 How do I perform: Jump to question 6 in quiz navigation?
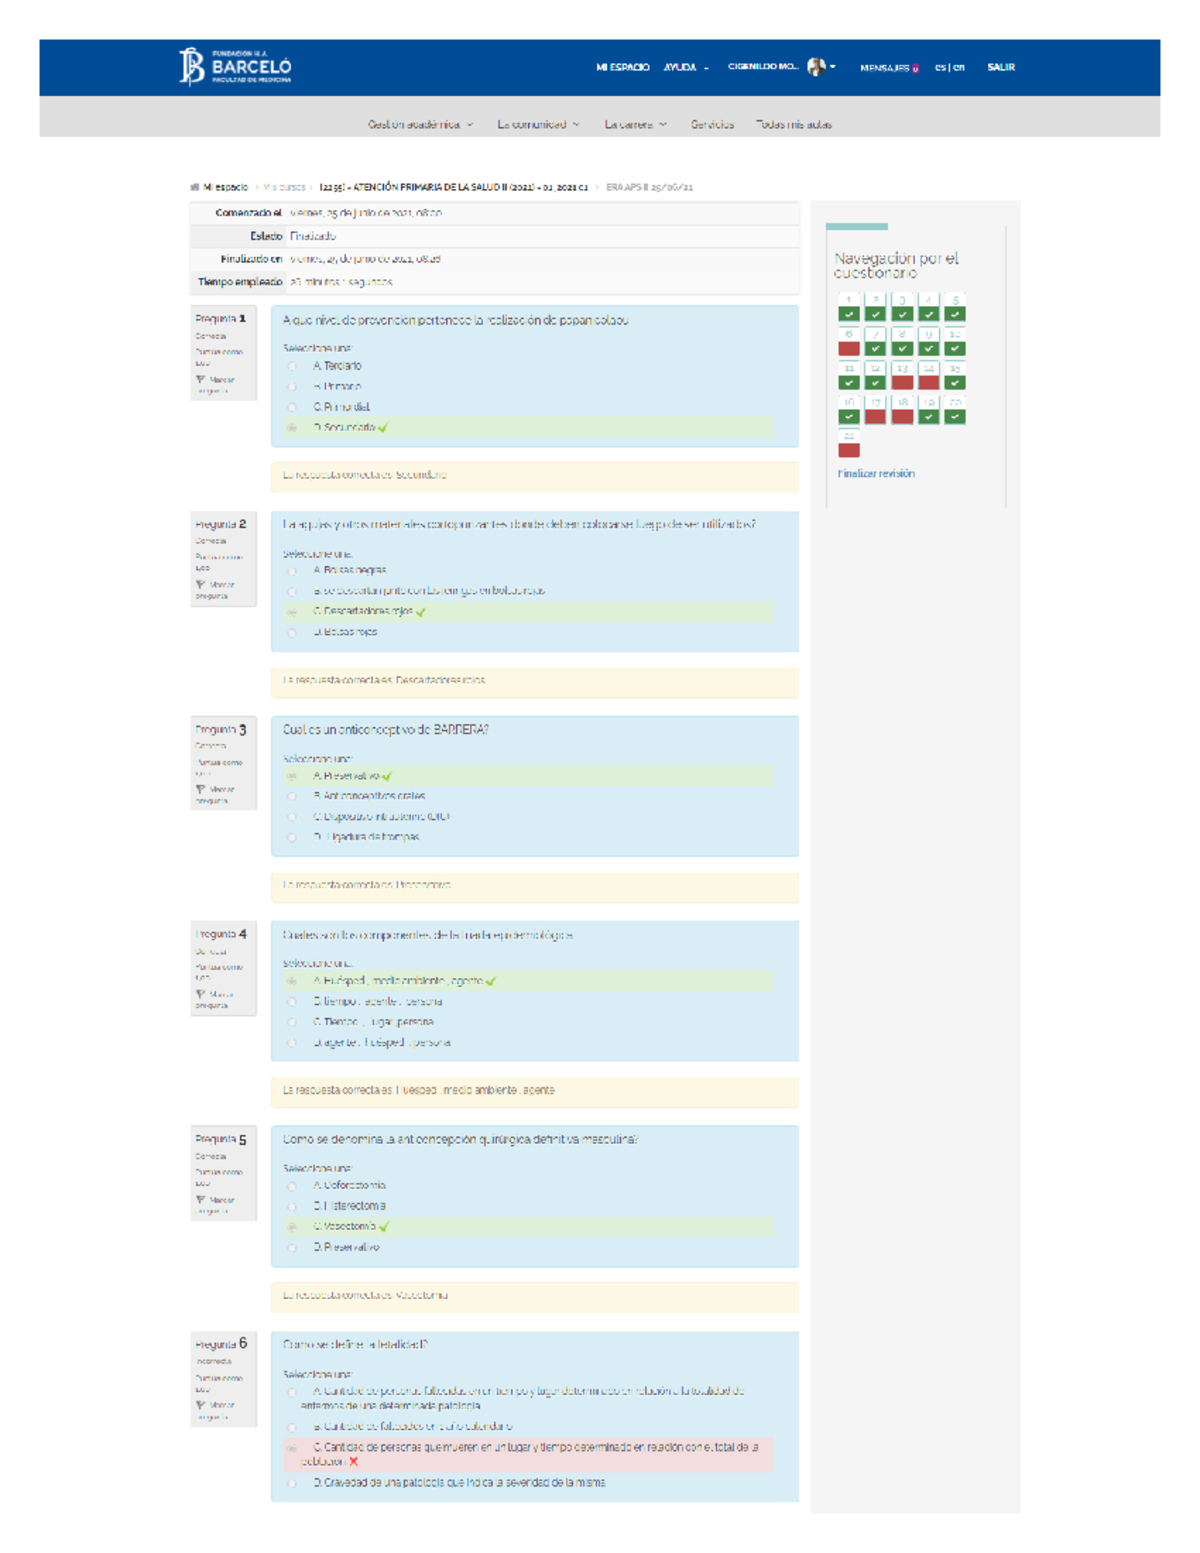pos(849,343)
